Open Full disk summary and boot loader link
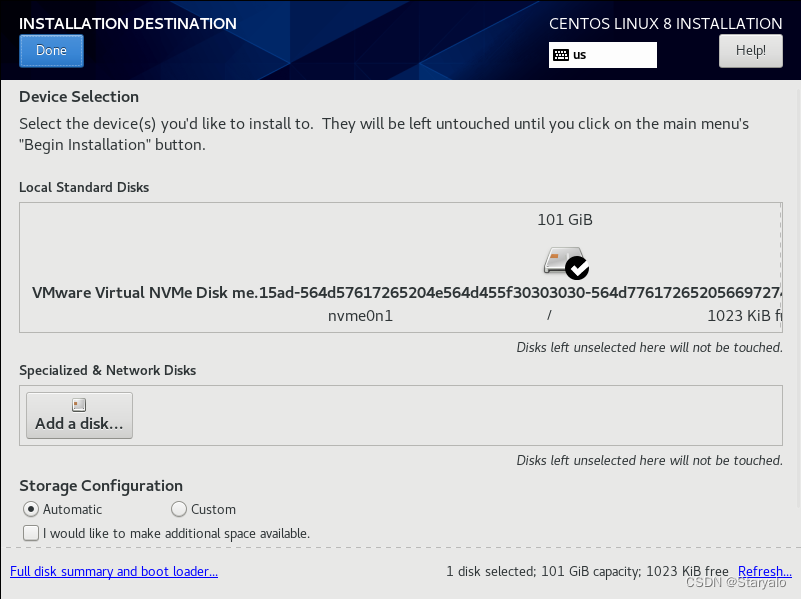The width and height of the screenshot is (801, 599). [x=114, y=571]
